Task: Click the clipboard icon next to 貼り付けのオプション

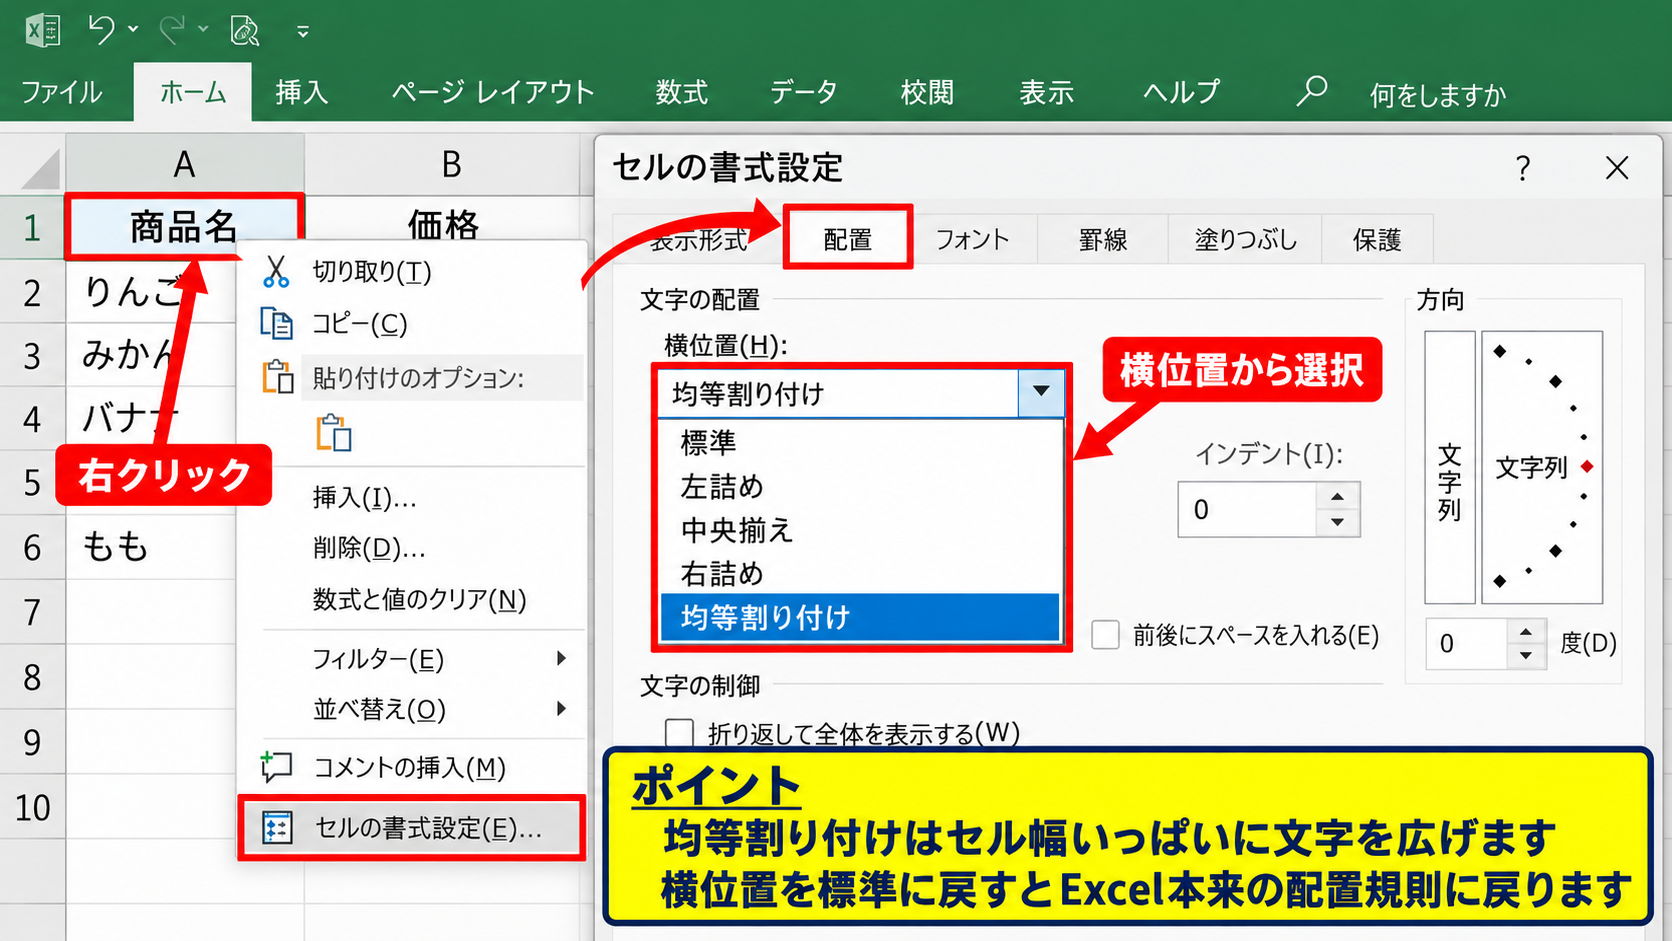Action: [x=277, y=377]
